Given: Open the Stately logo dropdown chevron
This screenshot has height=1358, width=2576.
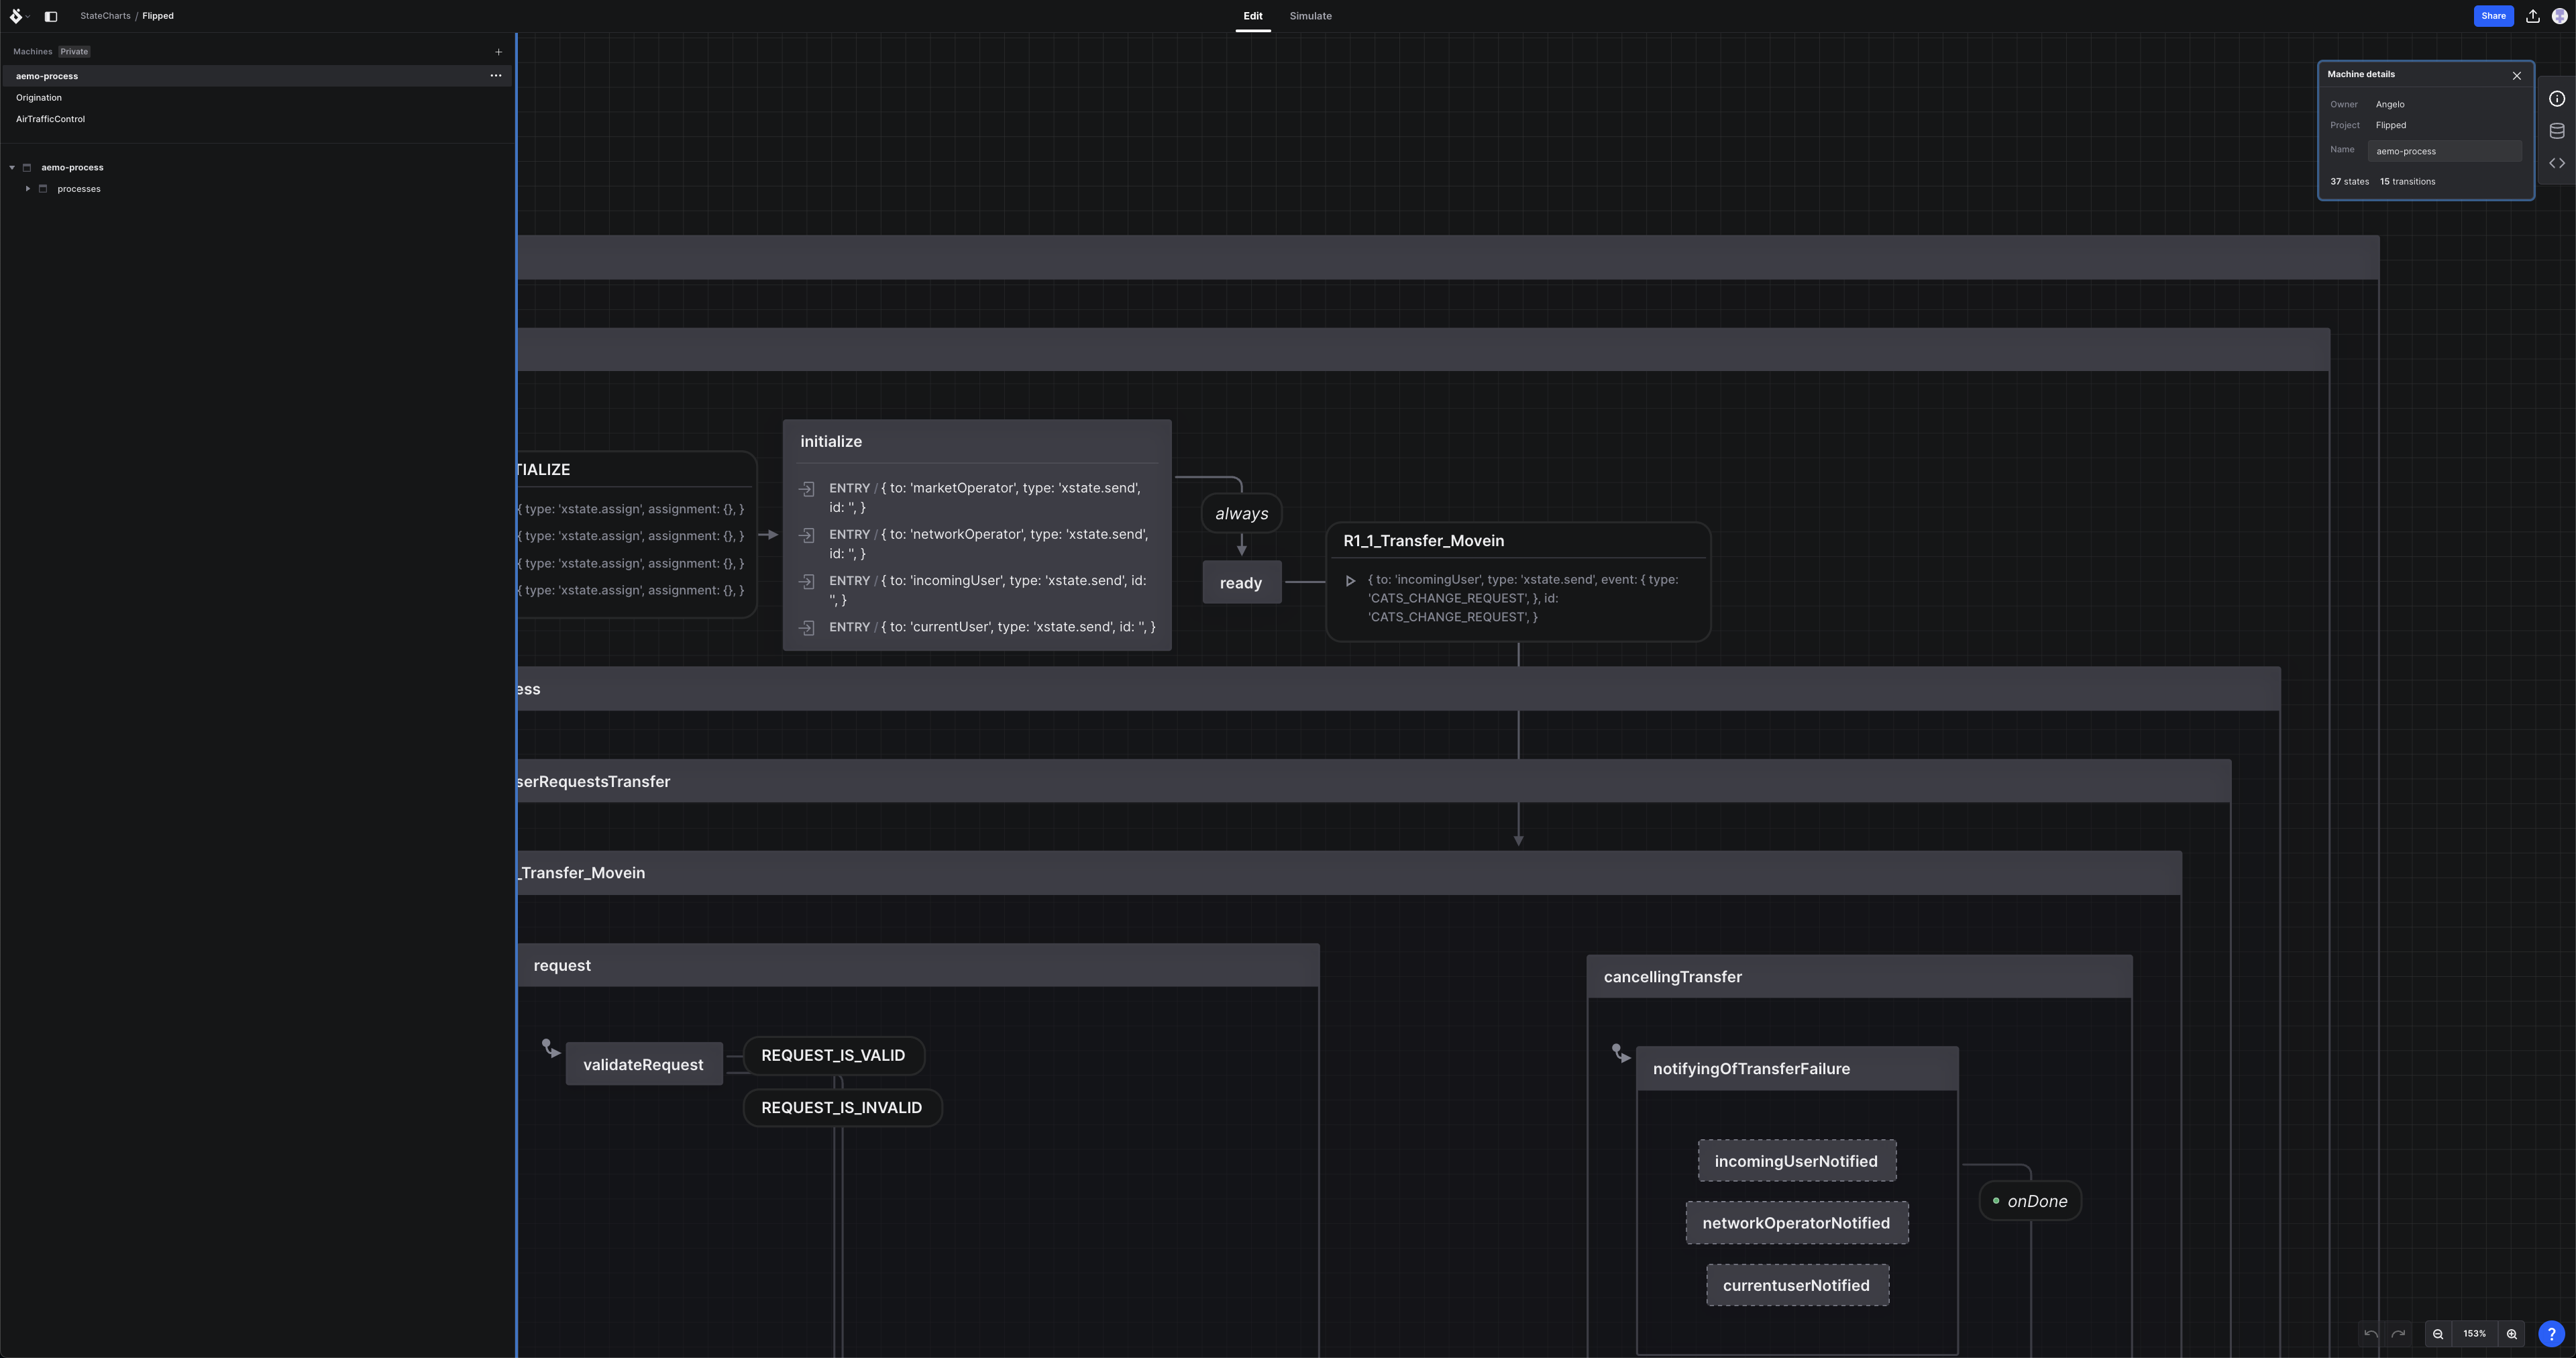Looking at the screenshot, I should [28, 16].
